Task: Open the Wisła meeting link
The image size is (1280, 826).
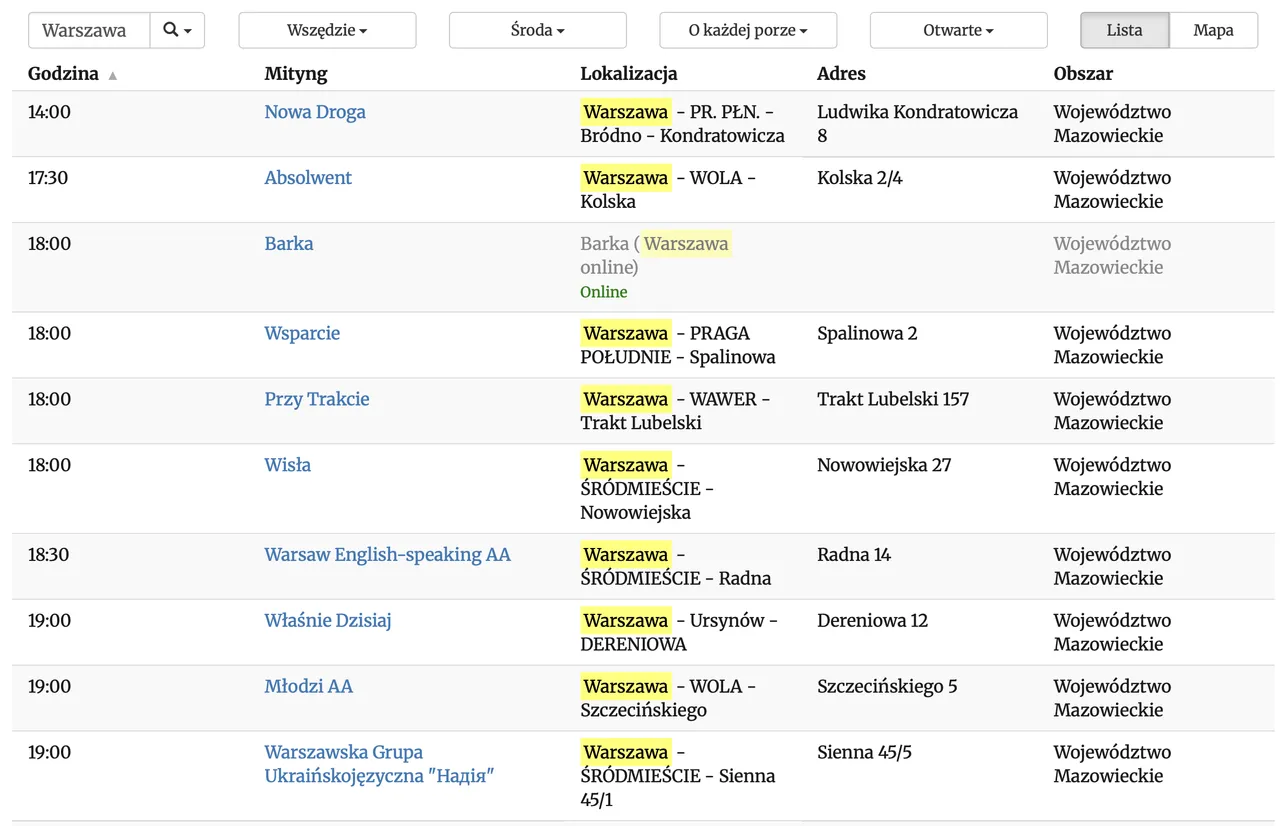Action: click(287, 466)
